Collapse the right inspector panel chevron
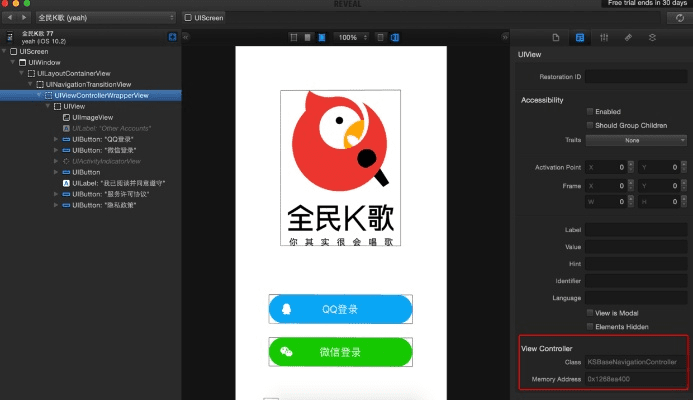Viewport: 693px width, 400px height. 505,37
